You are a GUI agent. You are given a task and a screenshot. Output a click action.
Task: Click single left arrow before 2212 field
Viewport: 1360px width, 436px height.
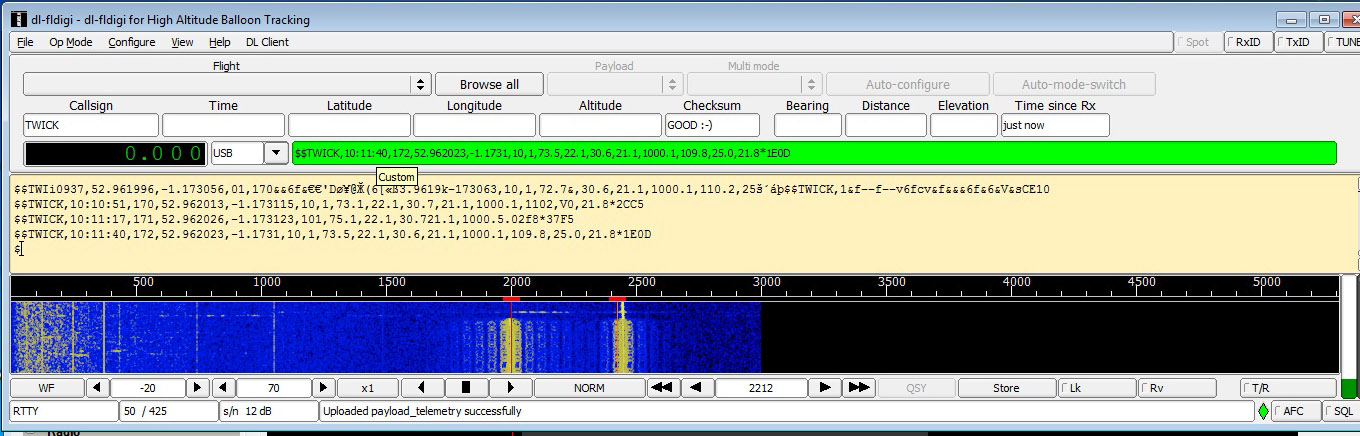[x=697, y=388]
